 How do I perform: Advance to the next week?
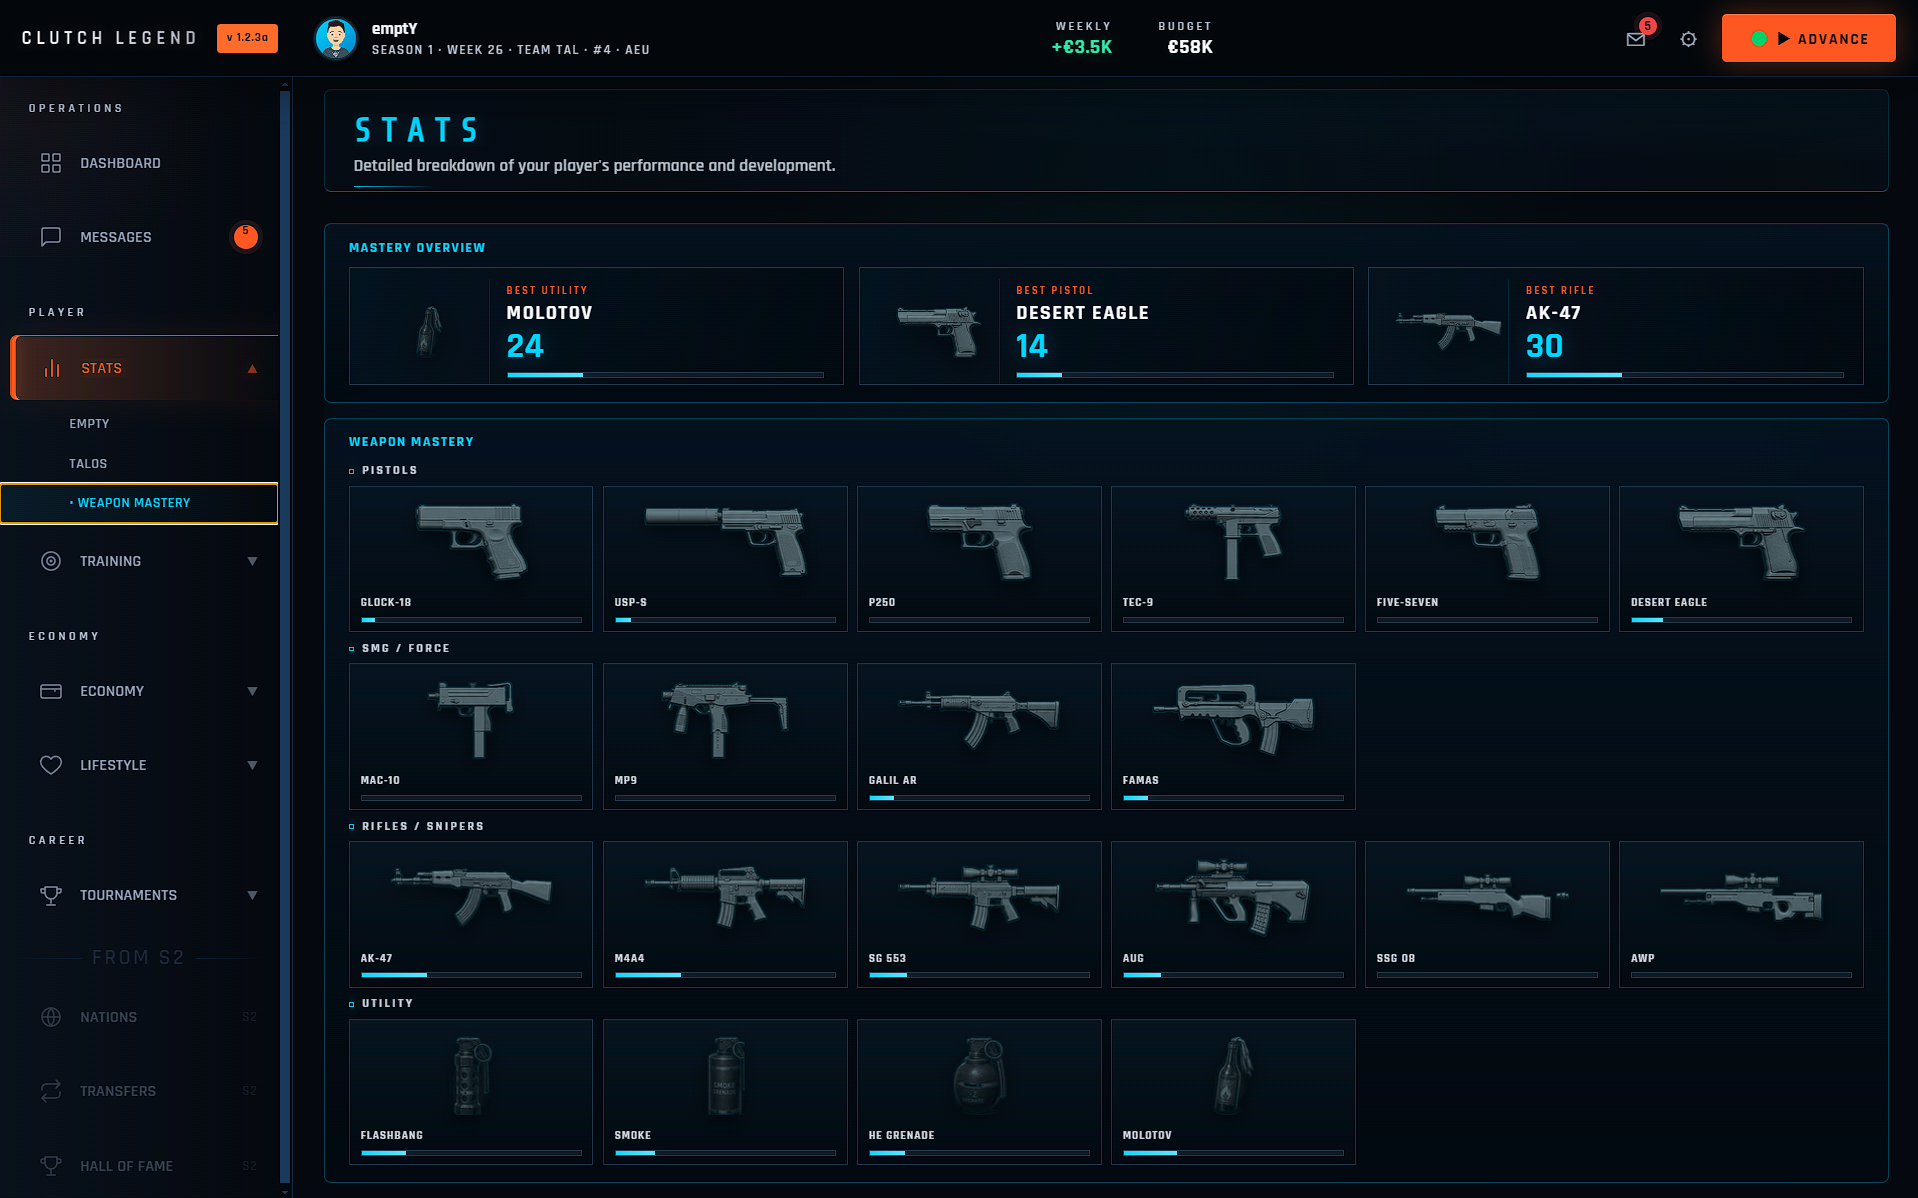coord(1808,38)
